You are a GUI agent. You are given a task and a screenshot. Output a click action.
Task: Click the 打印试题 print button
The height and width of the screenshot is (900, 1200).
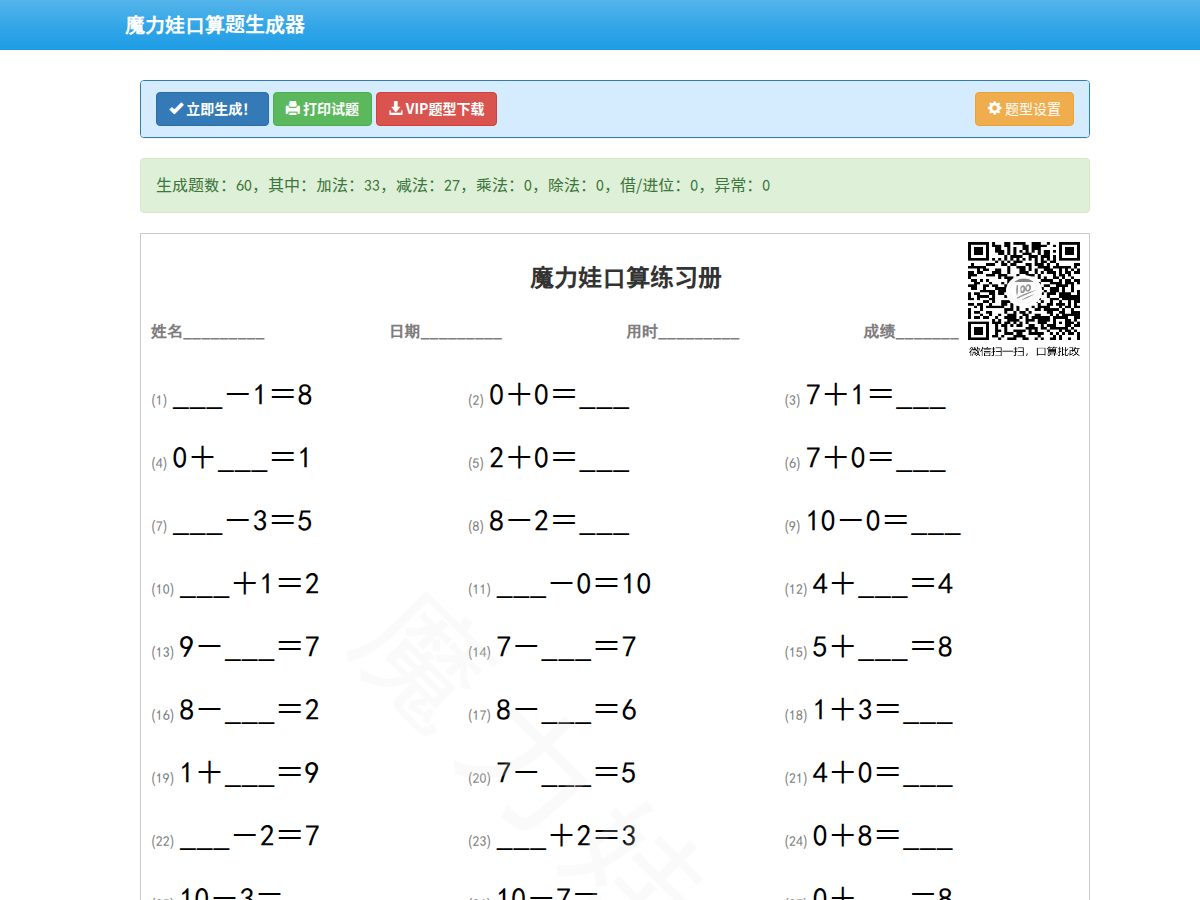point(322,109)
